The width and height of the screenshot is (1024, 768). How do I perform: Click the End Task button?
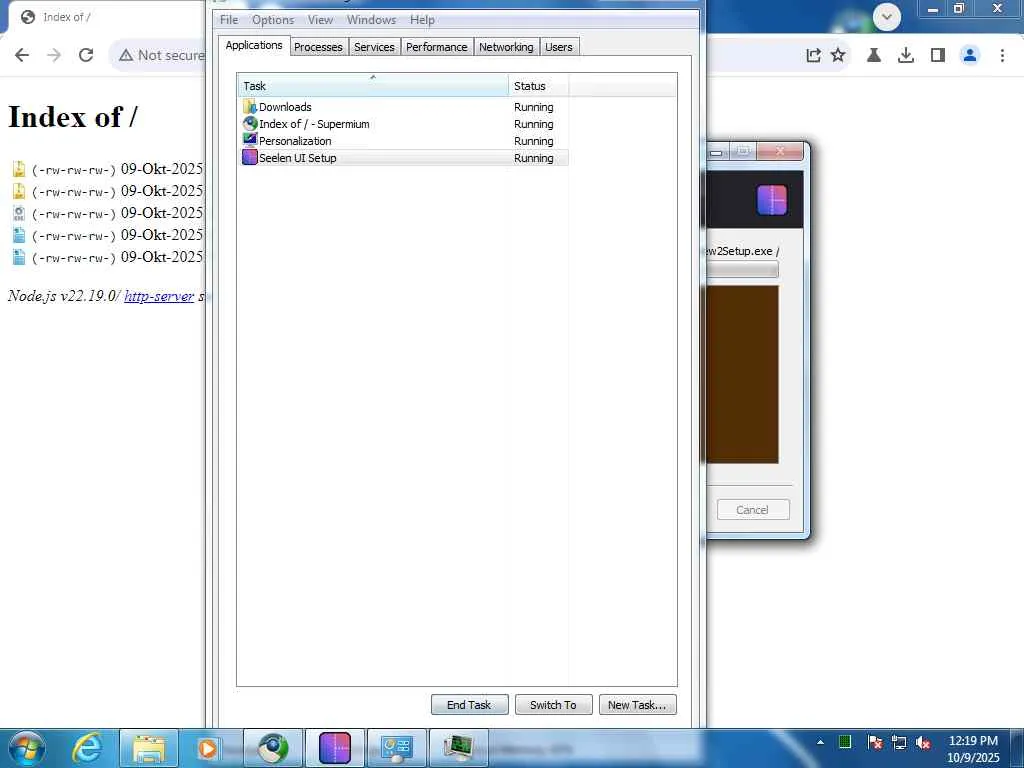(x=469, y=705)
